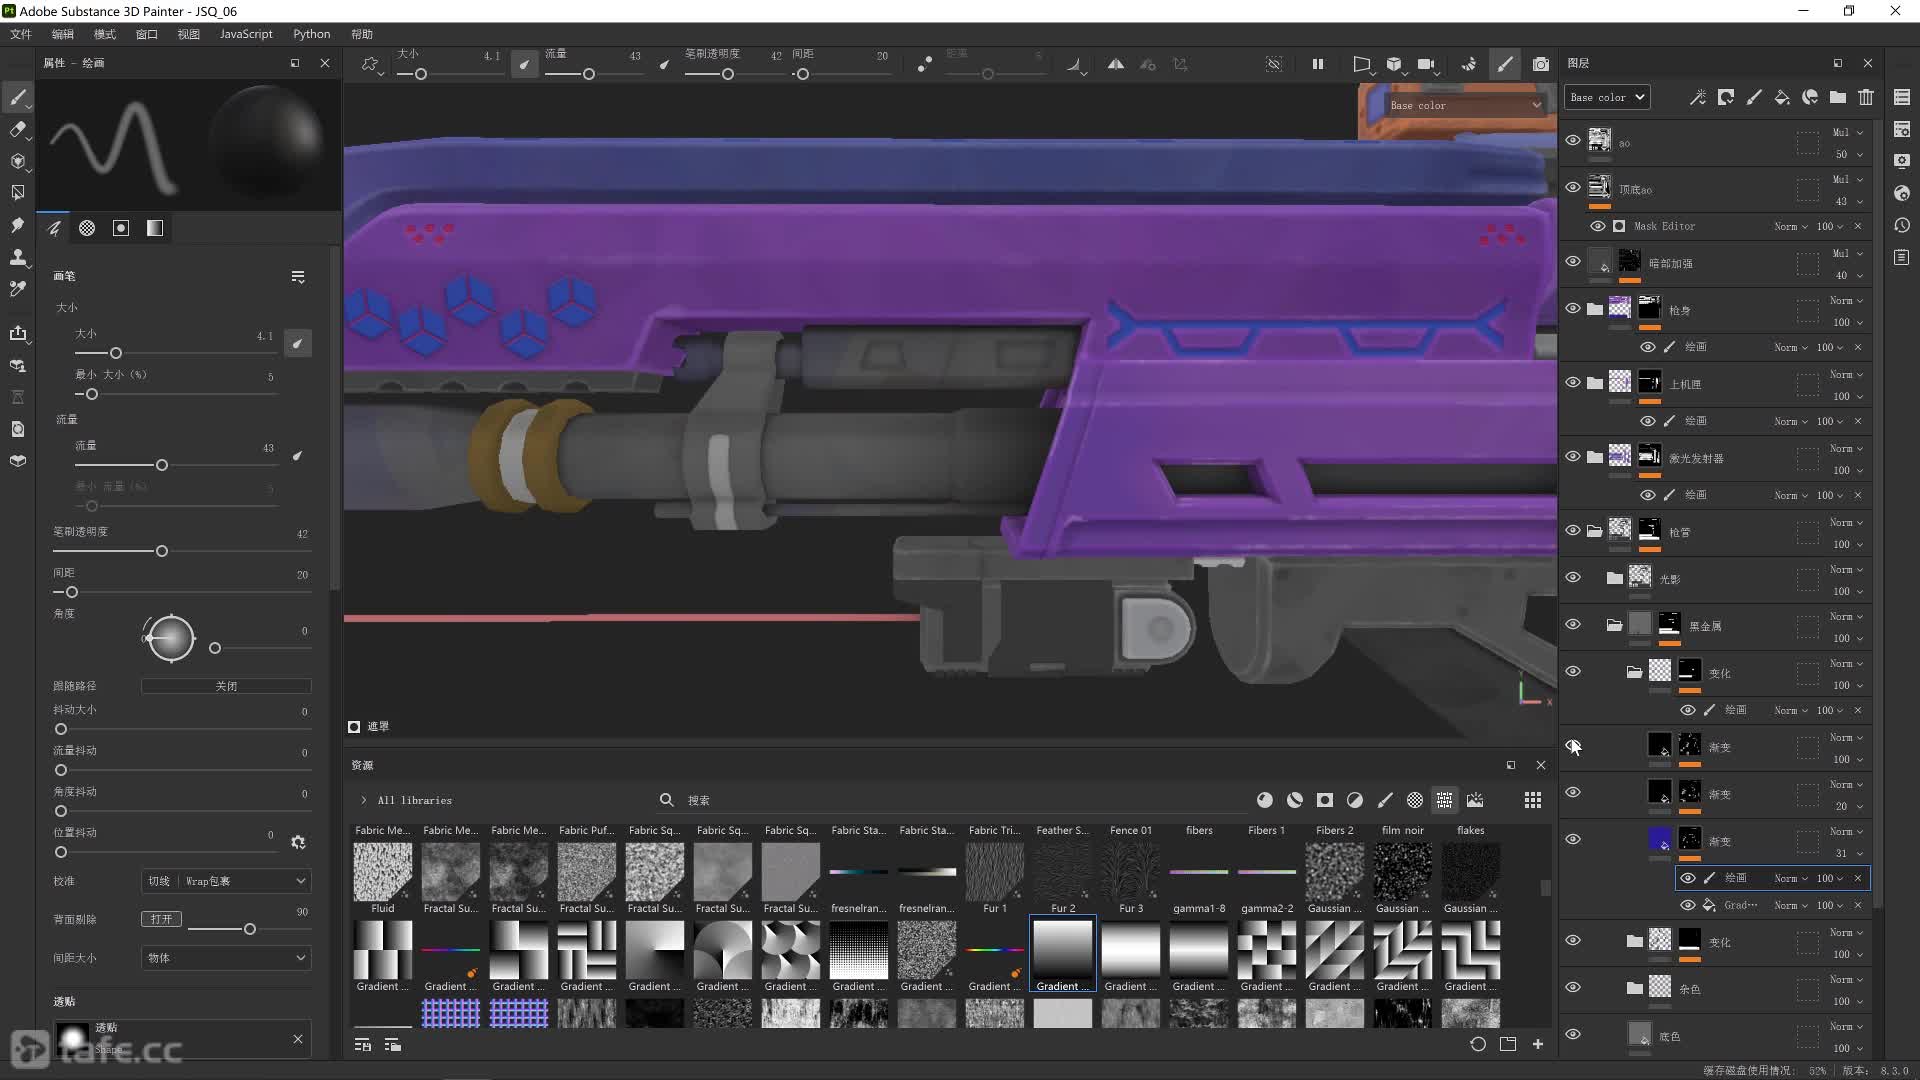Image resolution: width=1920 pixels, height=1080 pixels.
Task: Click the pause engine icon in top toolbar
Action: 1318,64
